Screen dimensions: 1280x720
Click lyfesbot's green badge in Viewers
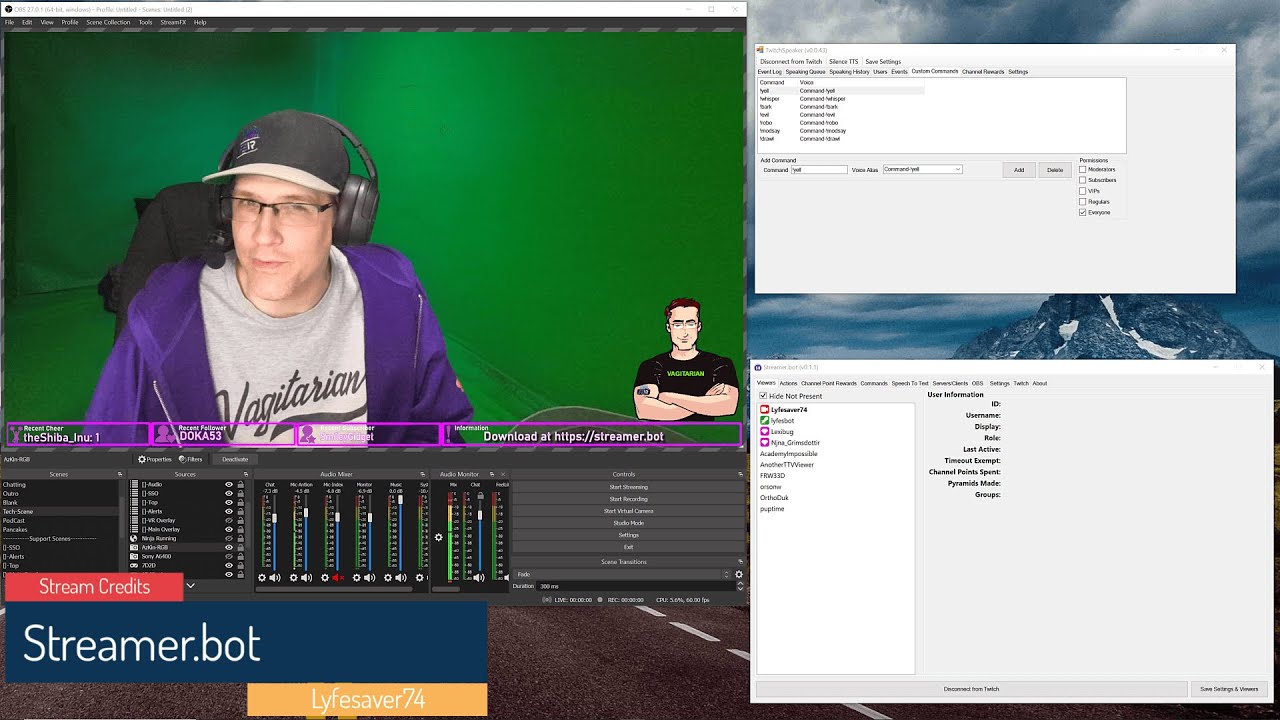765,421
